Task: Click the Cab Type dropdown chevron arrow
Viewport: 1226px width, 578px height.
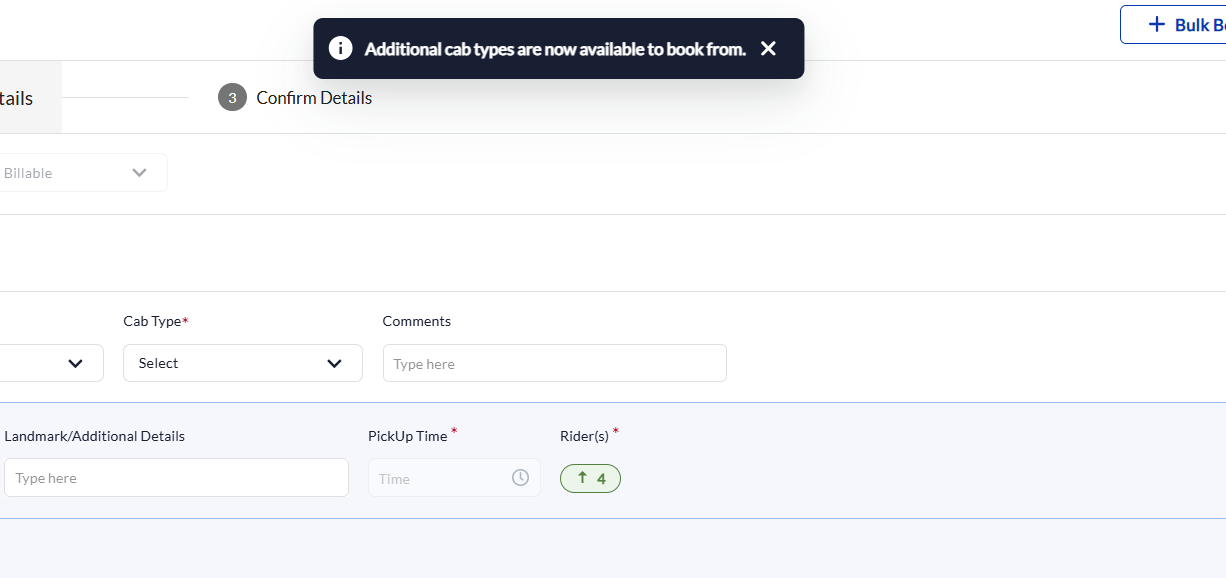Action: pos(334,363)
